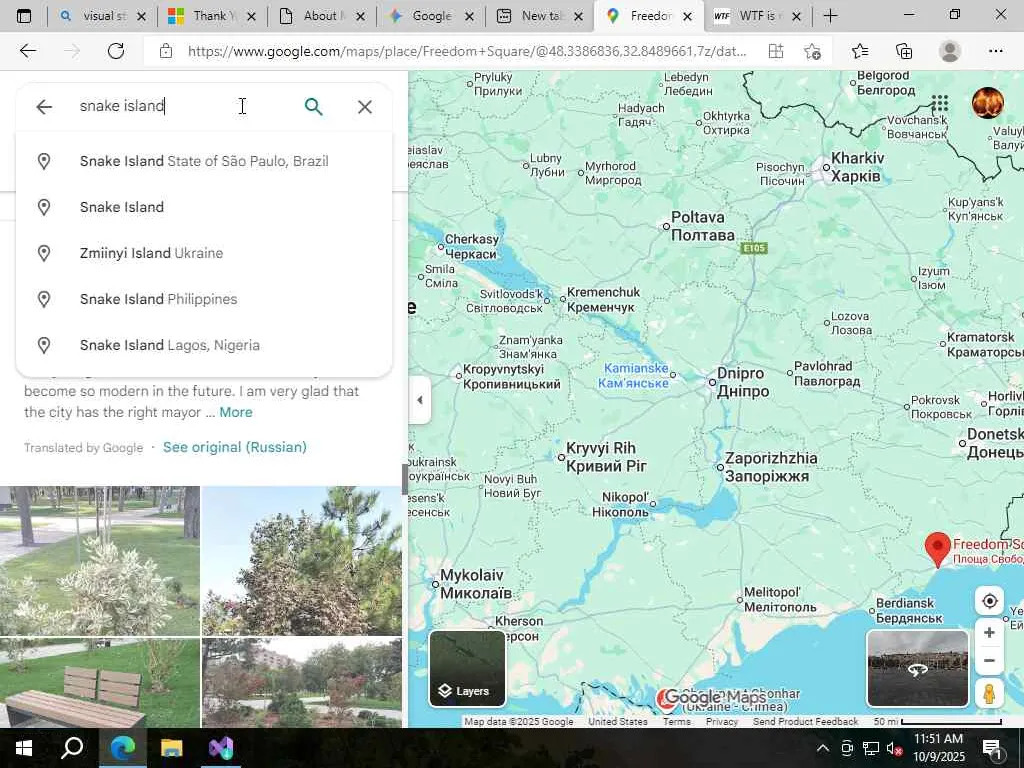Open the More link in the review

tap(236, 412)
